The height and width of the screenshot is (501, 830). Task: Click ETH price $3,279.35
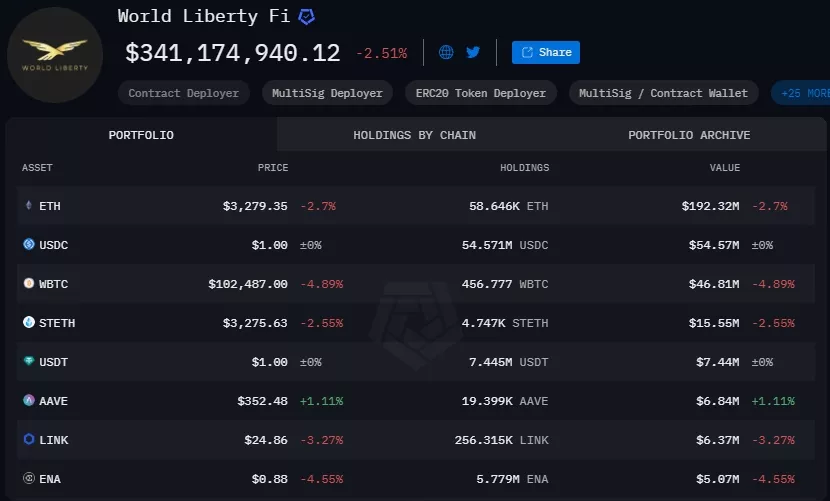(x=255, y=206)
